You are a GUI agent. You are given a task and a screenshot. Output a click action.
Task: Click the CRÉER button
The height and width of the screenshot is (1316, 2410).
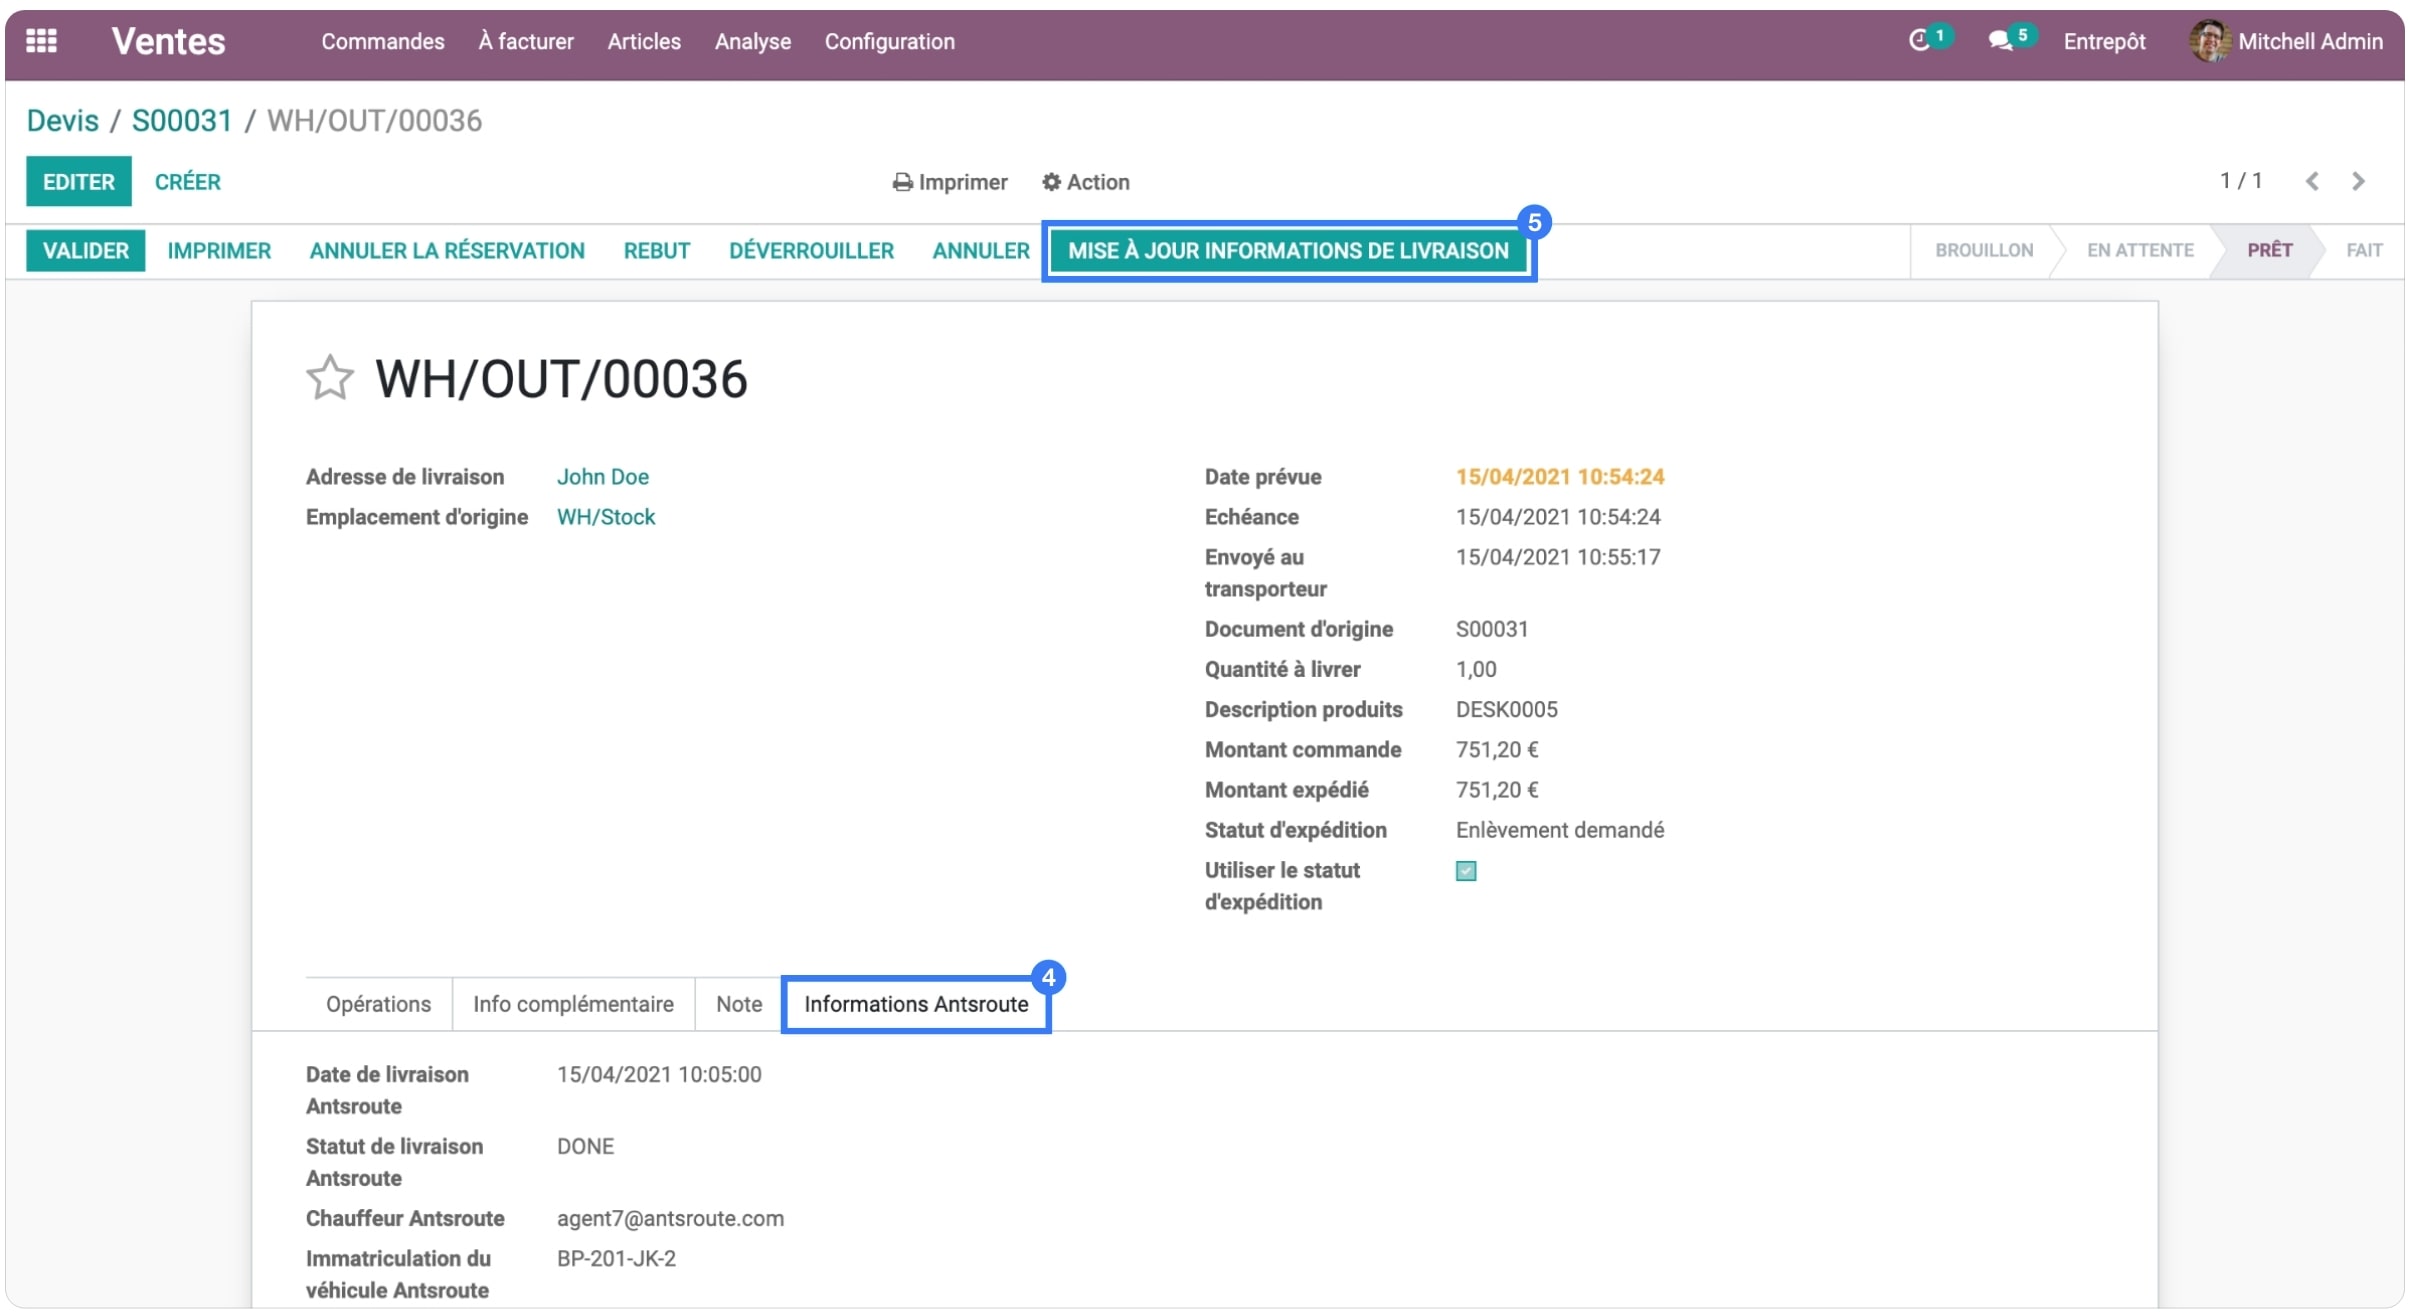[x=187, y=182]
